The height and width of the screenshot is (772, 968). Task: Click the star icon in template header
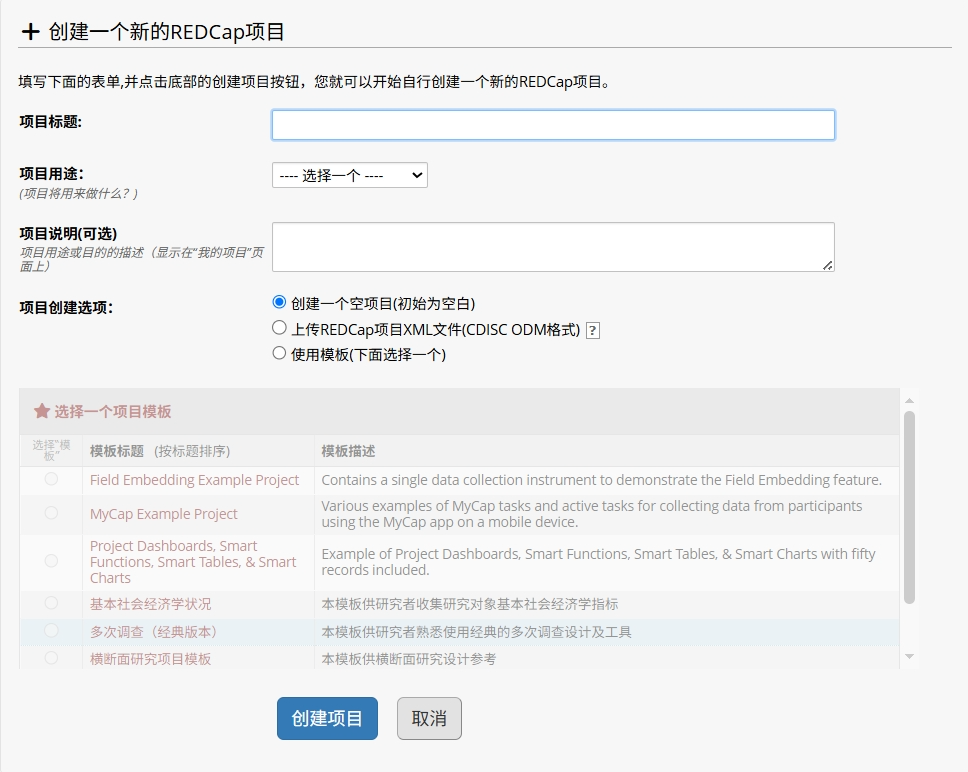coord(42,411)
